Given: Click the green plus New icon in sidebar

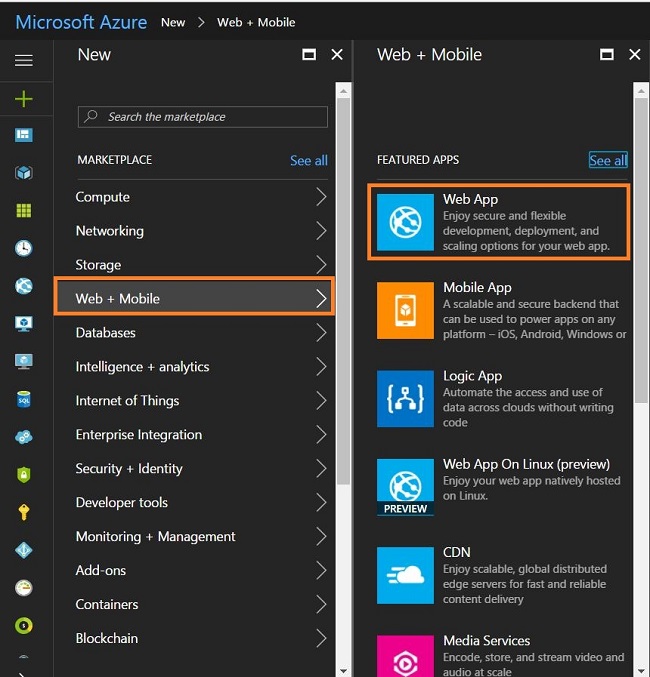Looking at the screenshot, I should pos(24,98).
